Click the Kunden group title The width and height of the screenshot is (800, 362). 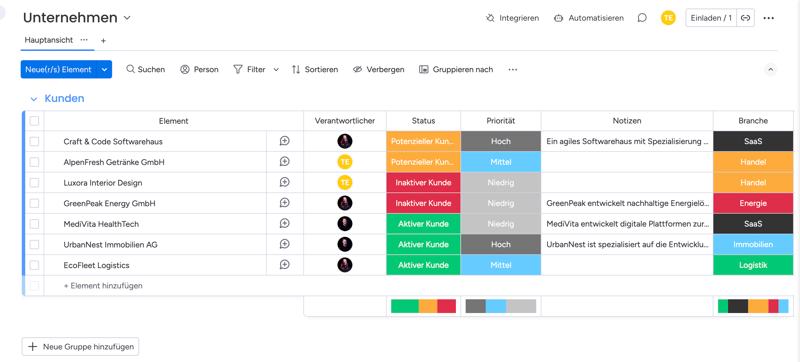tap(64, 98)
